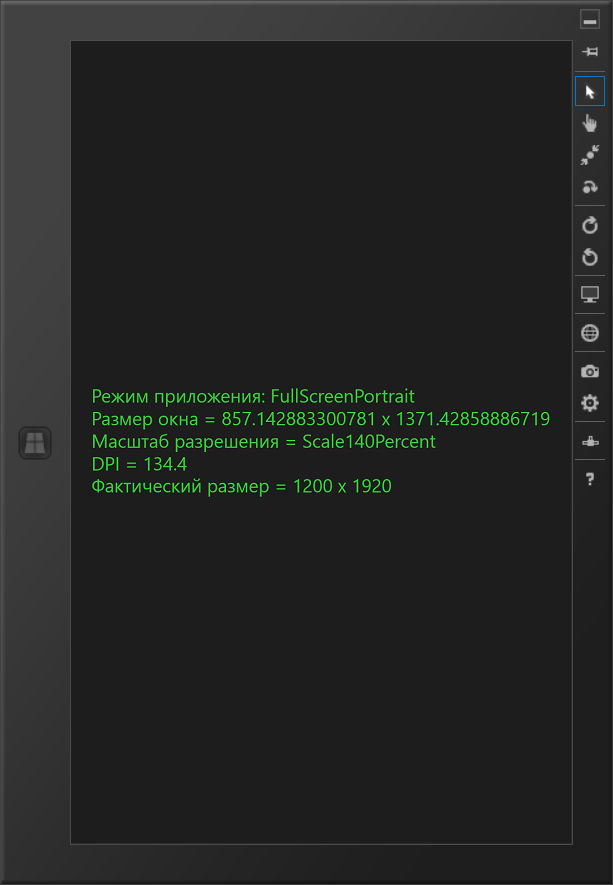Open help question mark icon
The width and height of the screenshot is (613, 885).
590,479
